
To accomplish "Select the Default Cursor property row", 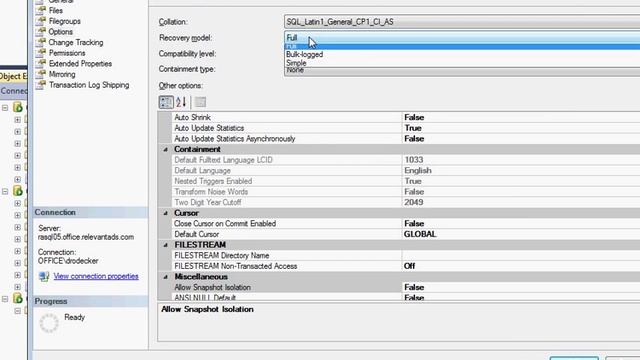I will tap(406, 234).
